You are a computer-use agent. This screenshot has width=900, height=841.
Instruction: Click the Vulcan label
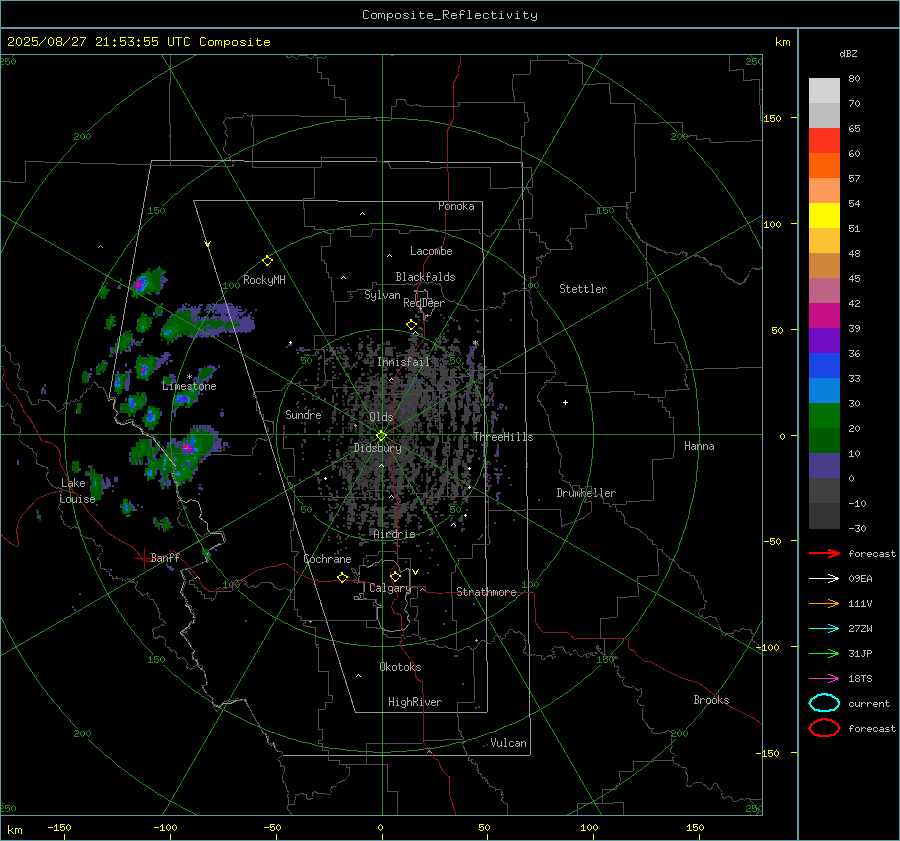pos(509,743)
